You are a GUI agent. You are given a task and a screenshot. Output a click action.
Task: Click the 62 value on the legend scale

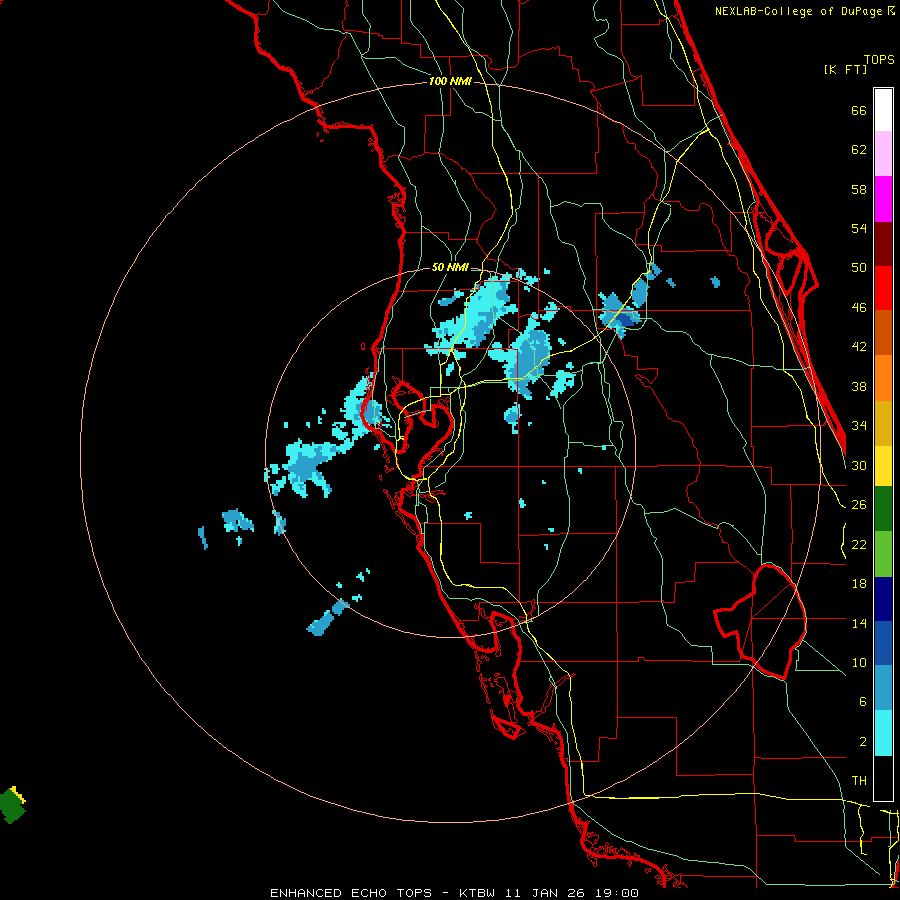859,150
